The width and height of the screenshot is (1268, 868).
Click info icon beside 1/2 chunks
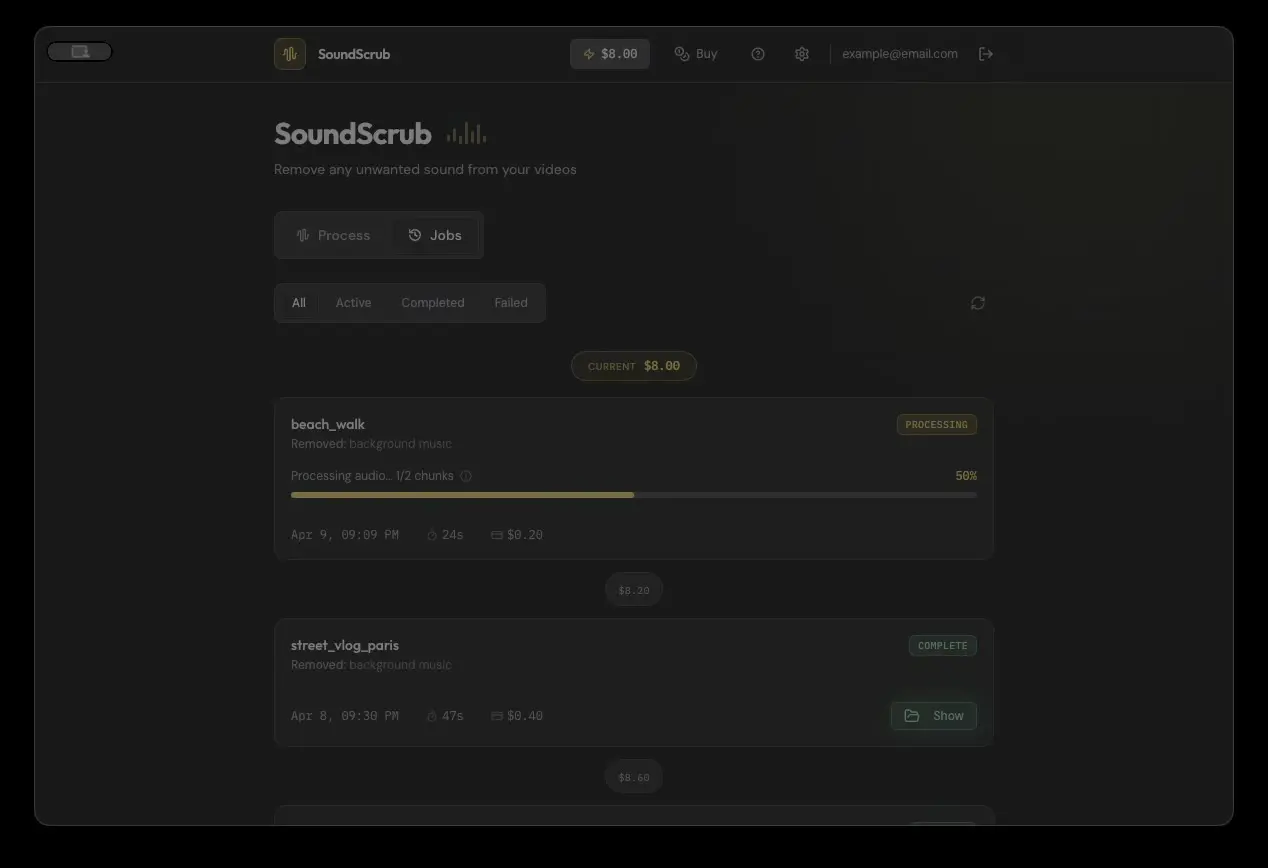tap(466, 476)
